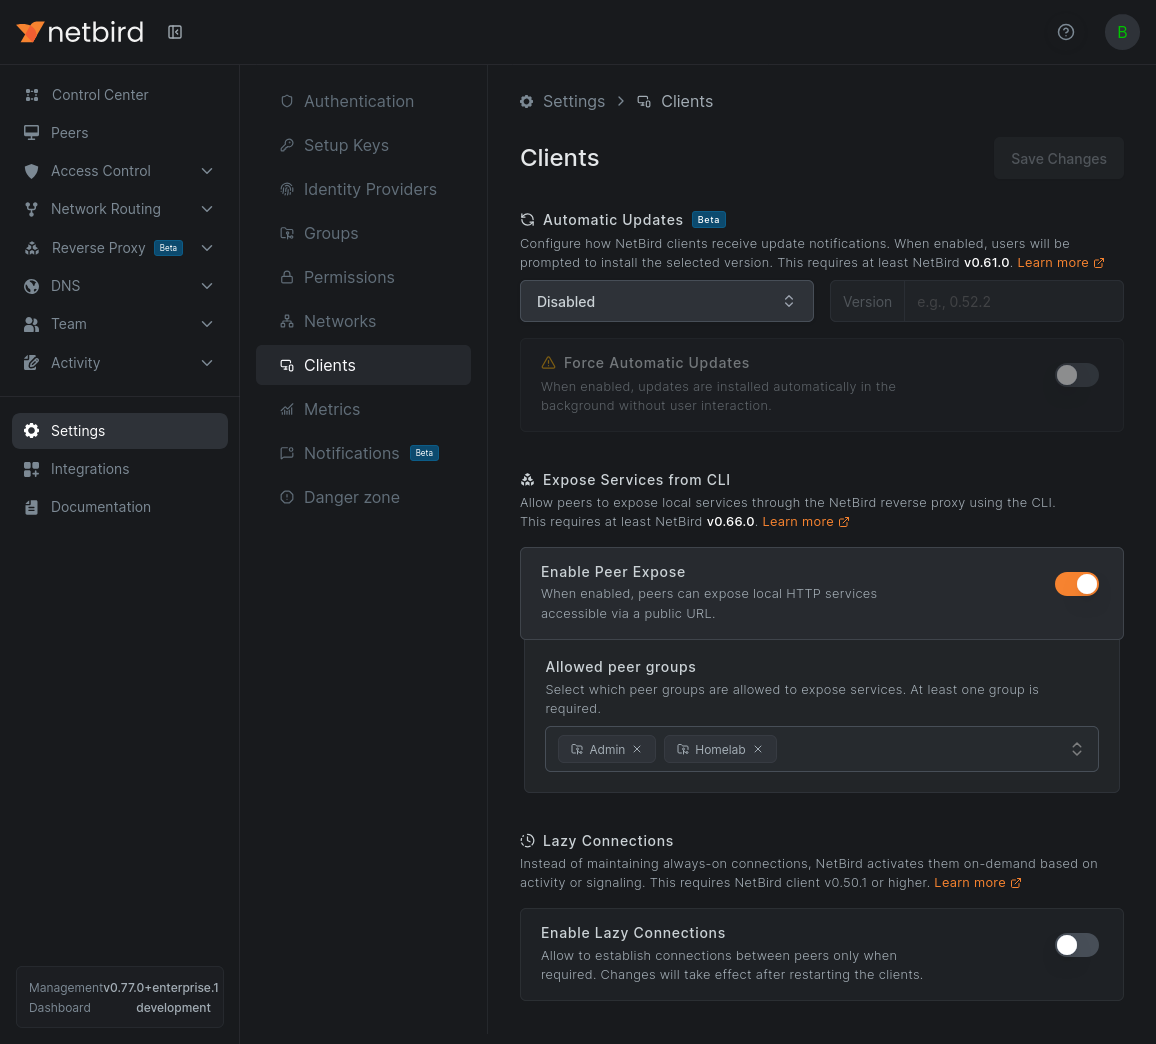Screen dimensions: 1156x1044
Task: Open Authentication settings tab
Action: 363,101
